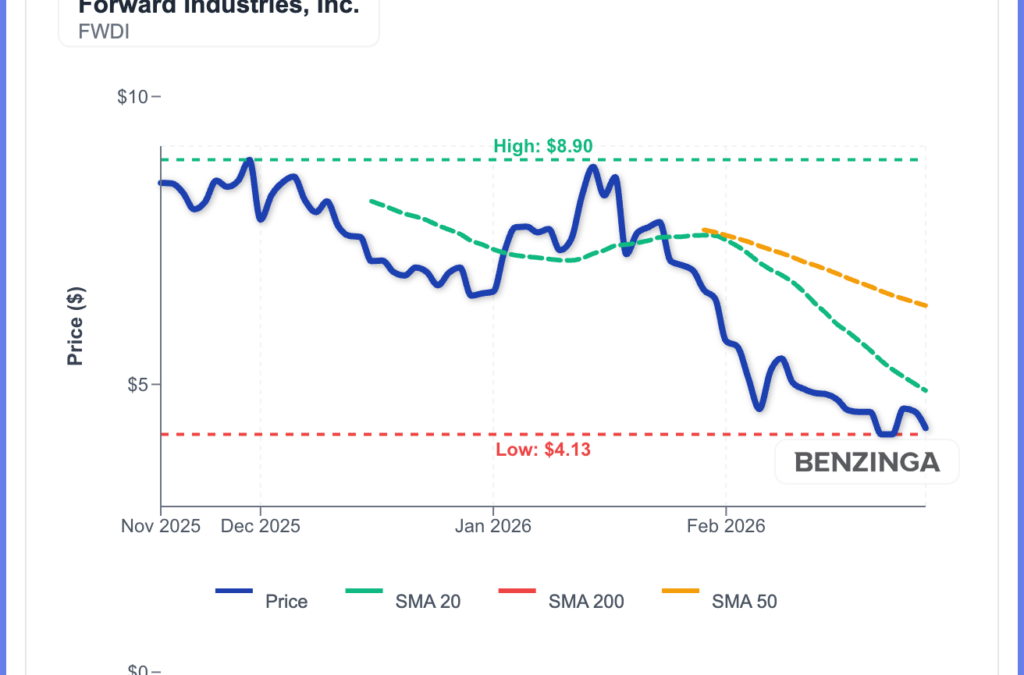
Task: Click the Jan 2026 axis tick label
Action: (x=492, y=526)
